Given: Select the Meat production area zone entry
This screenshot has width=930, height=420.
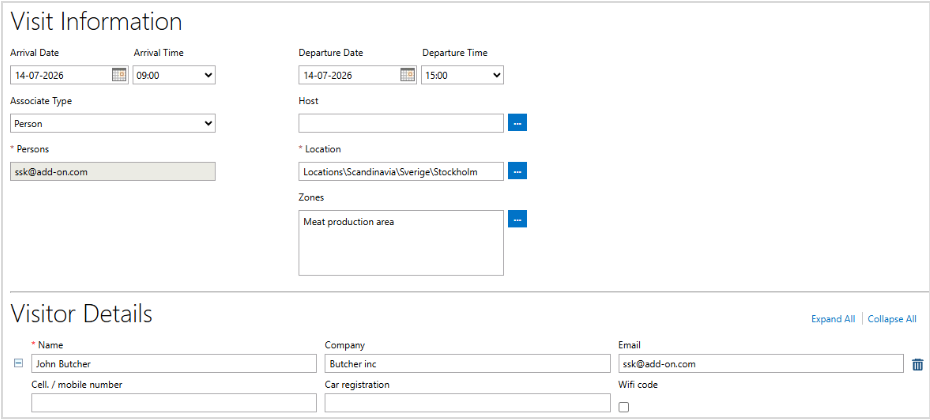Looking at the screenshot, I should click(x=349, y=222).
